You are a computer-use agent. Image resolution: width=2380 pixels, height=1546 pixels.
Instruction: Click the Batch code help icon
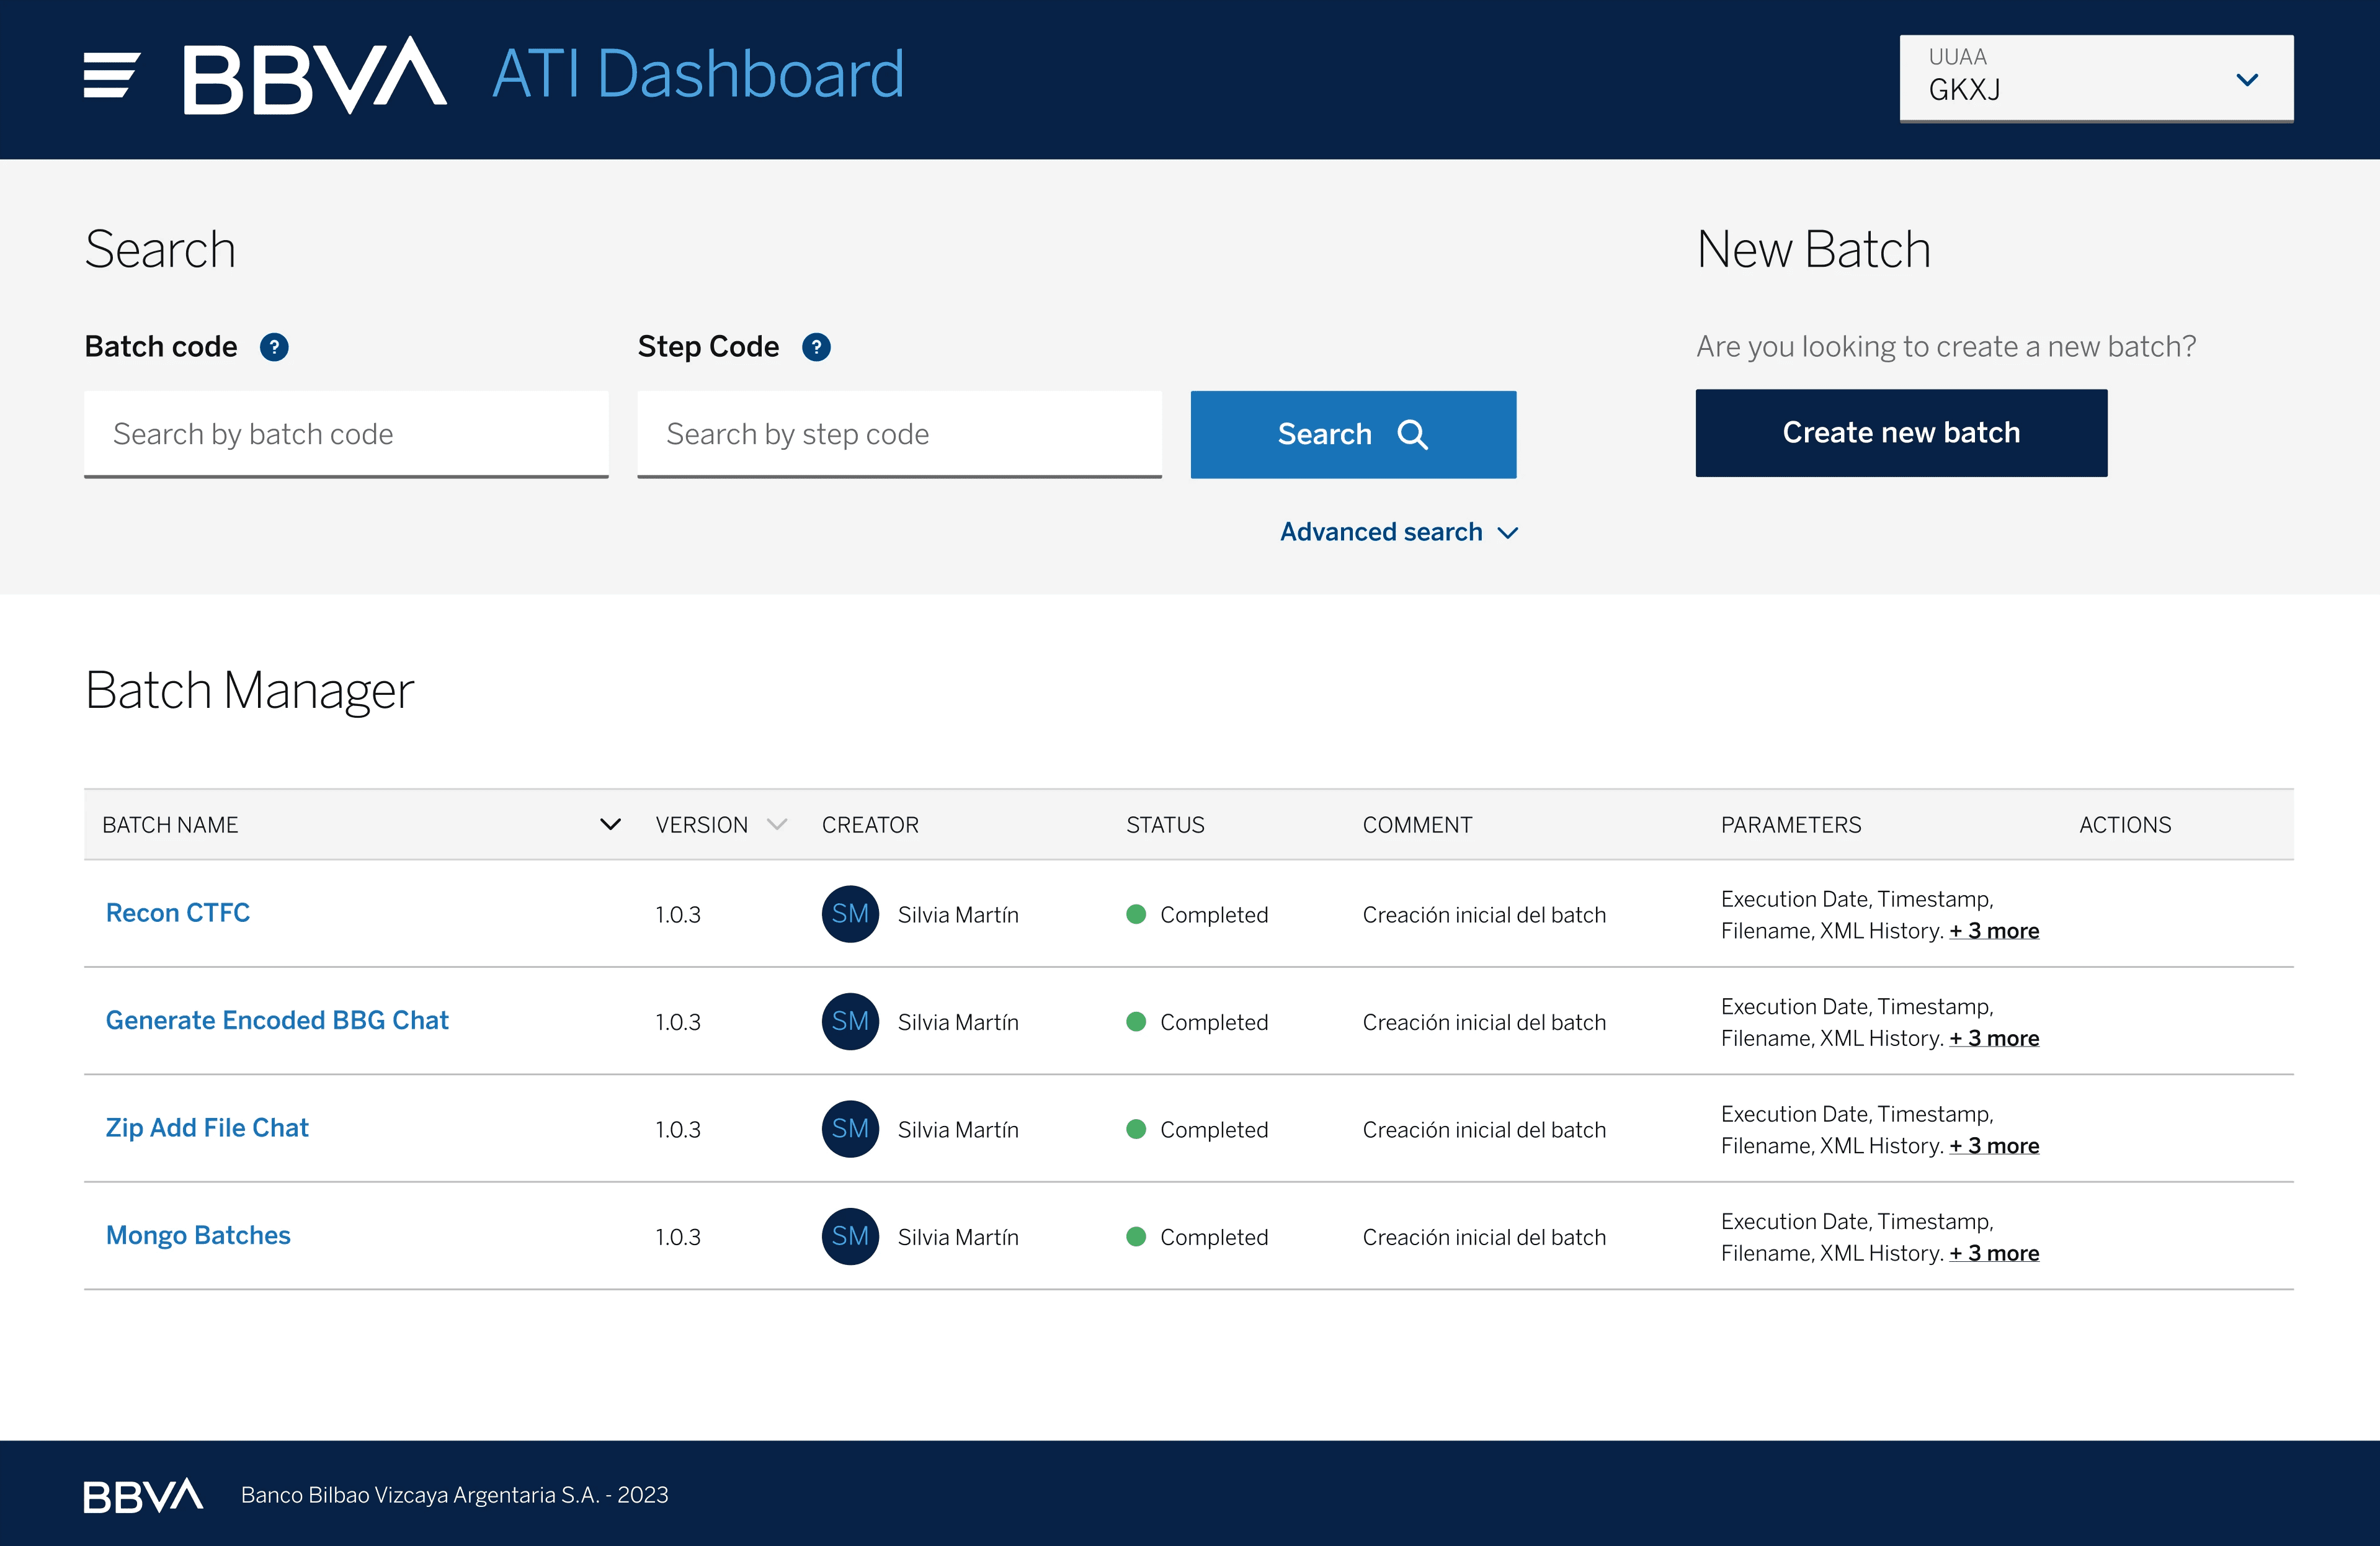click(x=274, y=347)
